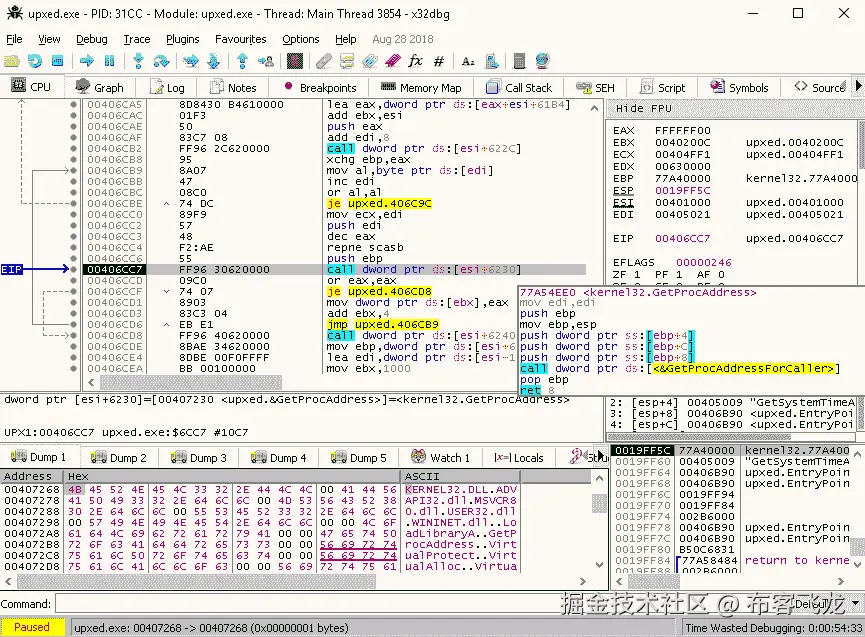Switch to the Dump 3 tab
This screenshot has height=637, width=865.
(x=199, y=458)
